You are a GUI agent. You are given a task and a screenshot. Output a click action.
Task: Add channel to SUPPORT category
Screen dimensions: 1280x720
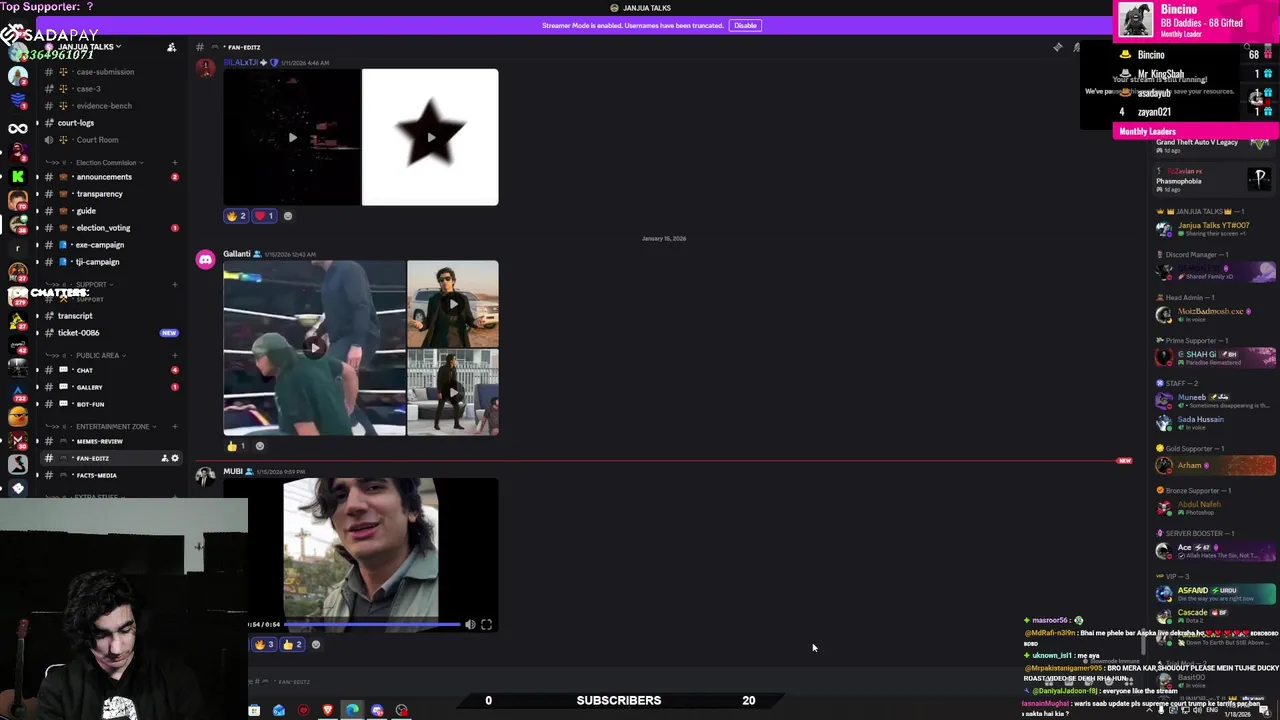174,284
